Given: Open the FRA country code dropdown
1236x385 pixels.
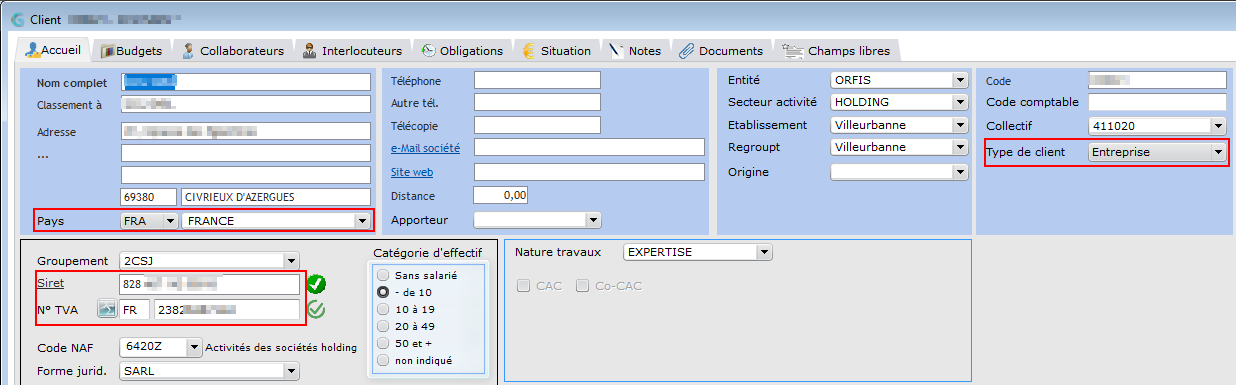Looking at the screenshot, I should pos(170,221).
